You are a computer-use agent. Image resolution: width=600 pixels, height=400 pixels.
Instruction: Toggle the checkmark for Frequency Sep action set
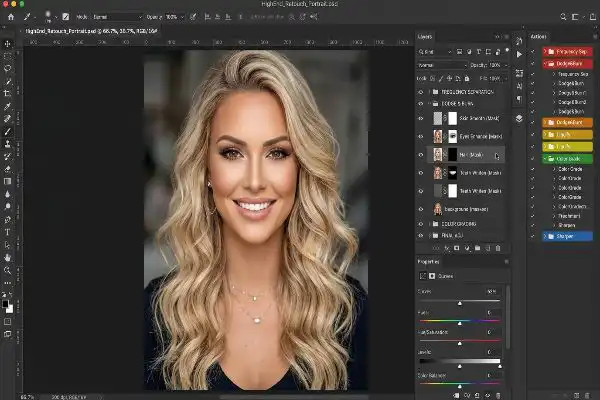tap(532, 51)
